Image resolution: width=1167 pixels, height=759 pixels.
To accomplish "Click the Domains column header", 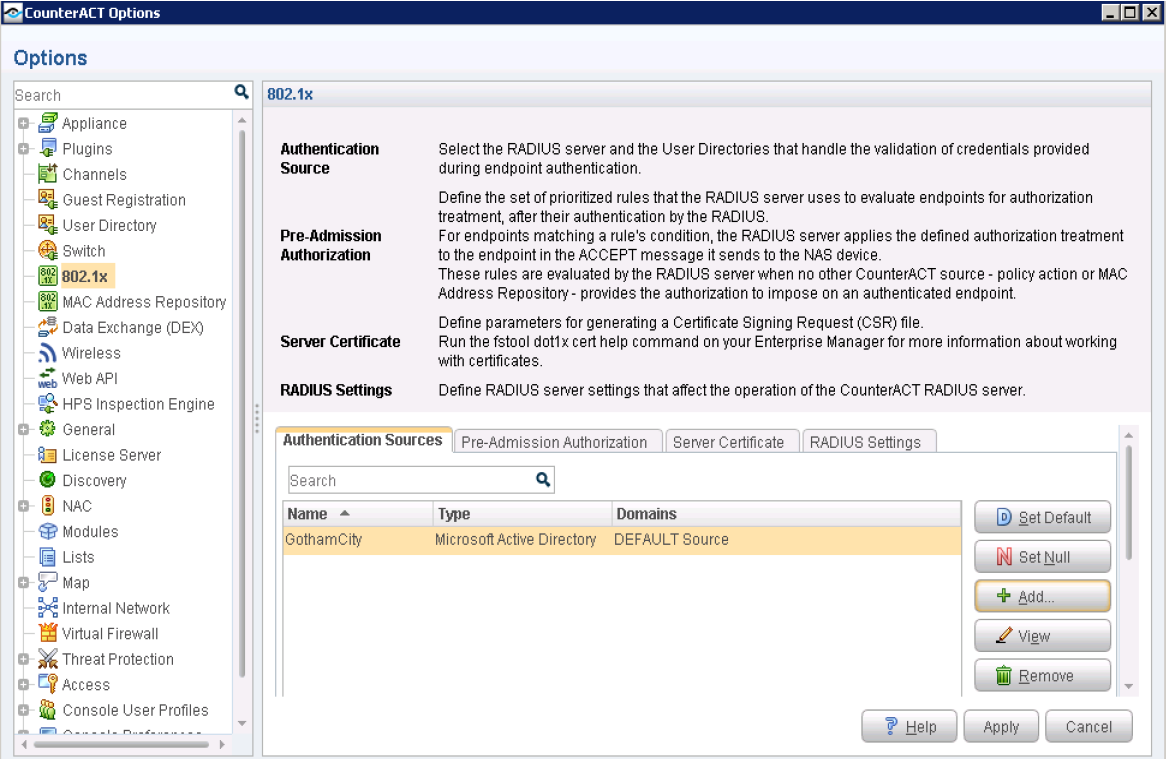I will tap(786, 514).
